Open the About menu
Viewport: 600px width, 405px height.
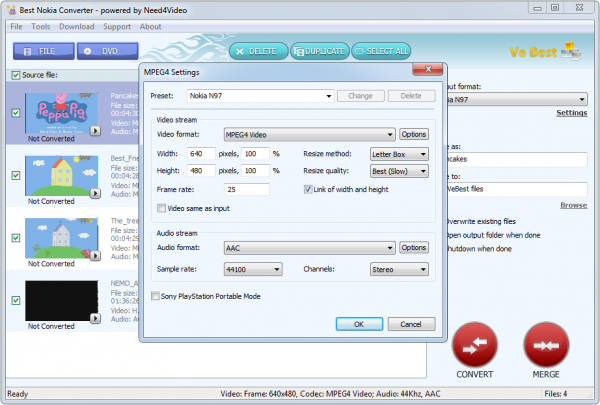click(150, 27)
